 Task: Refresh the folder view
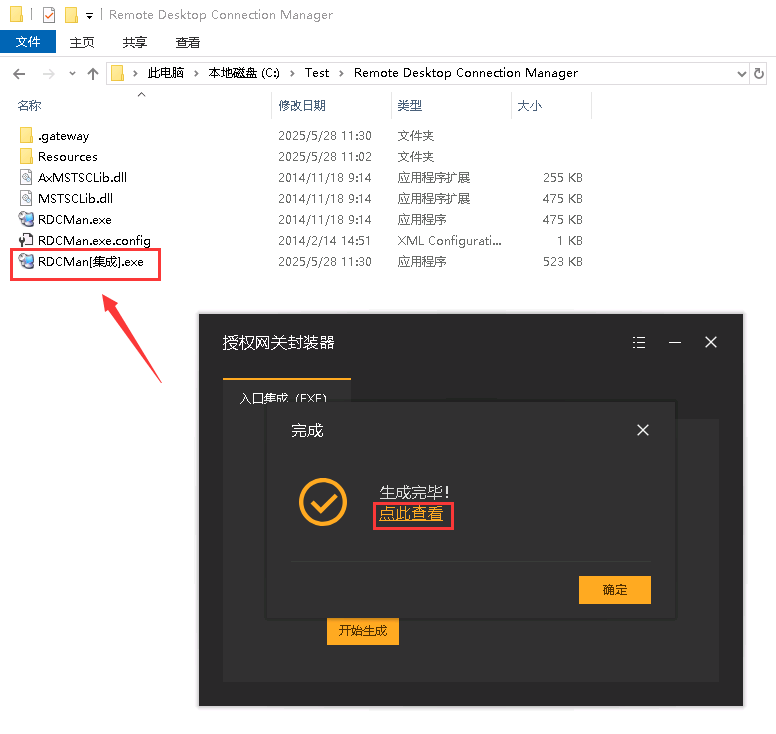click(759, 74)
